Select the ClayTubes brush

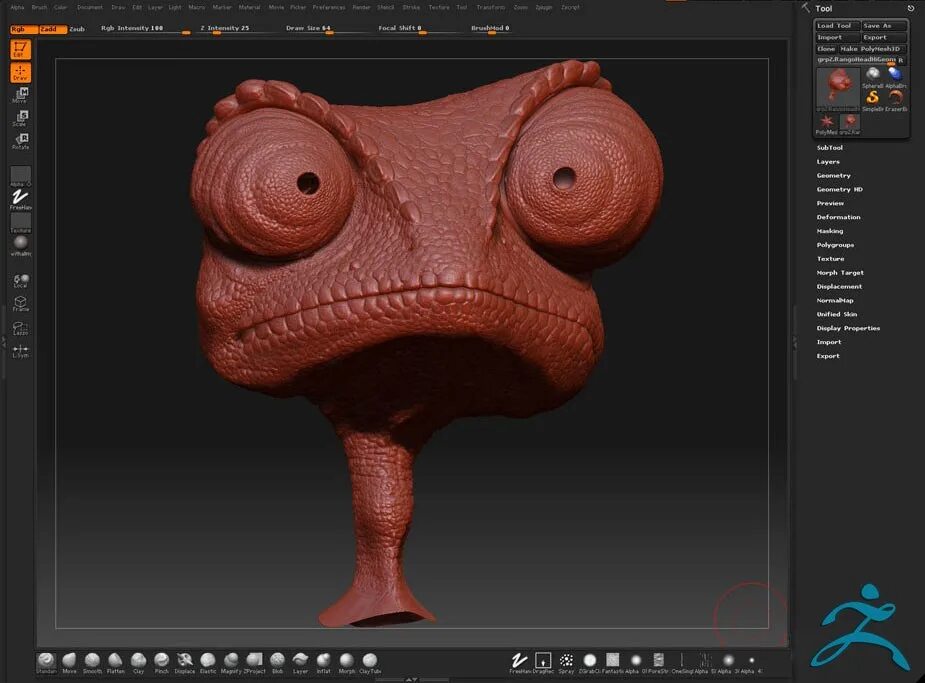pos(370,661)
